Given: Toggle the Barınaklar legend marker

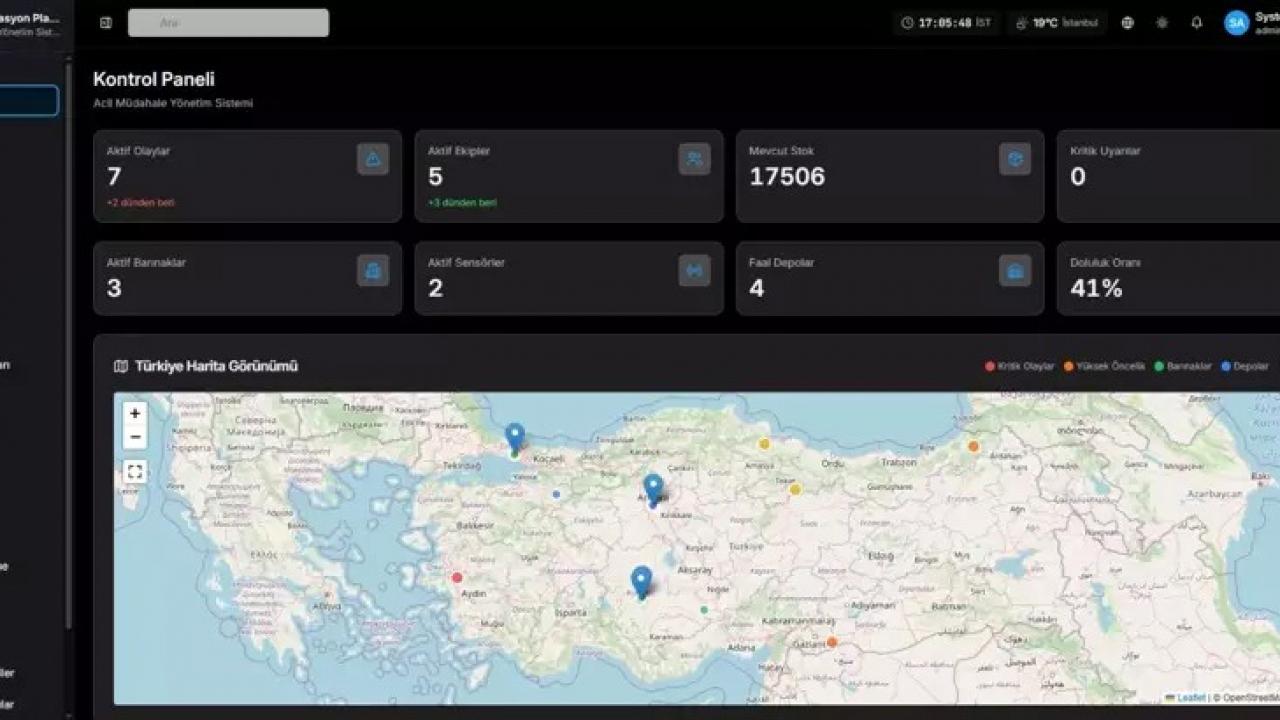Looking at the screenshot, I should point(1186,366).
